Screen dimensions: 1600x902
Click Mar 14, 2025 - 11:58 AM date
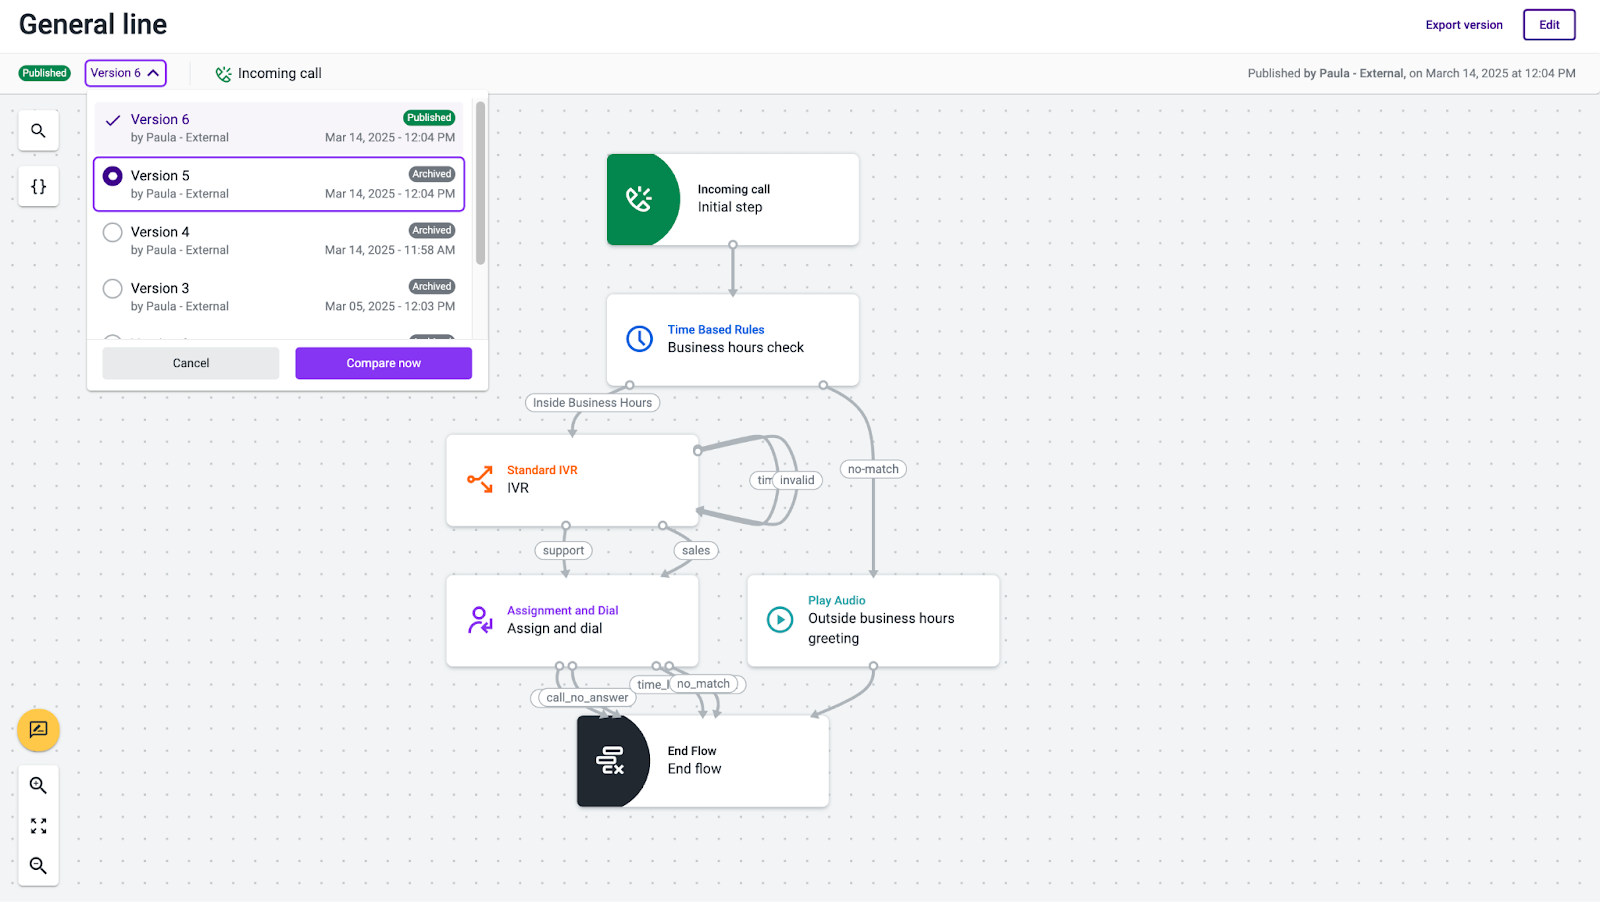pos(390,251)
